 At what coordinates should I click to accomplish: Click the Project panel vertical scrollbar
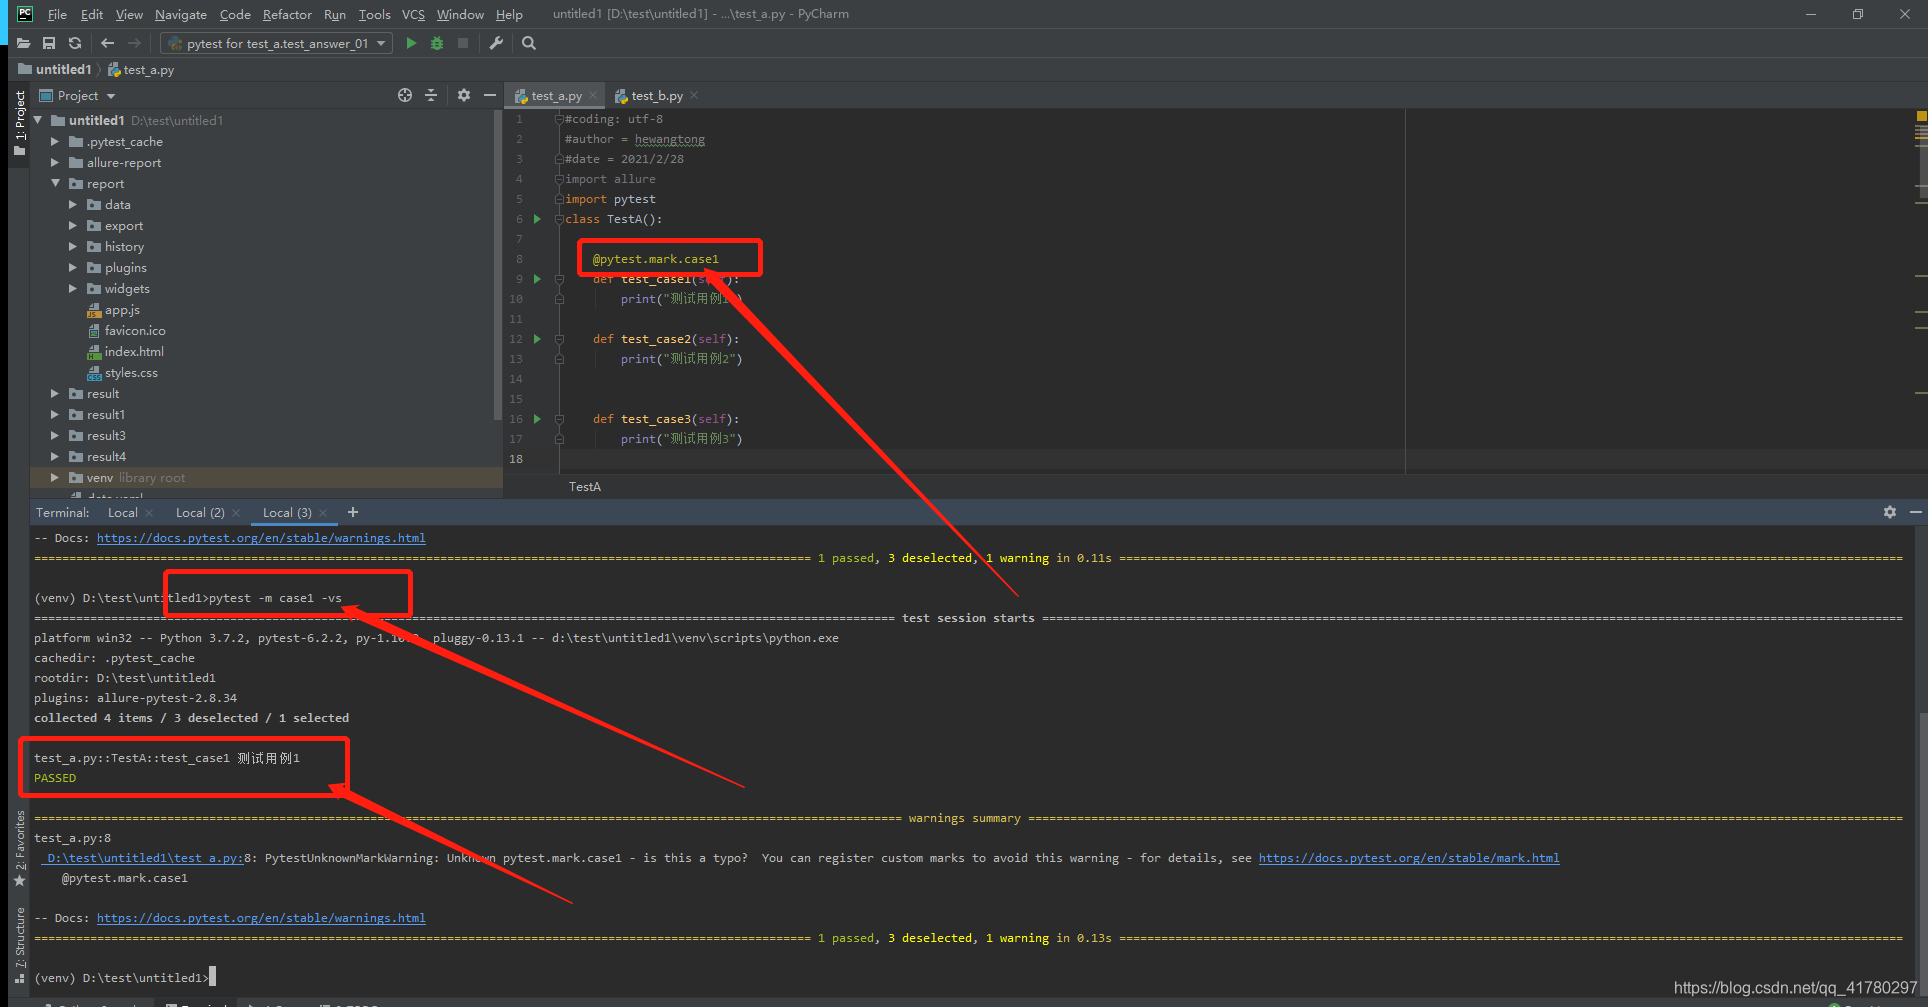tap(498, 265)
